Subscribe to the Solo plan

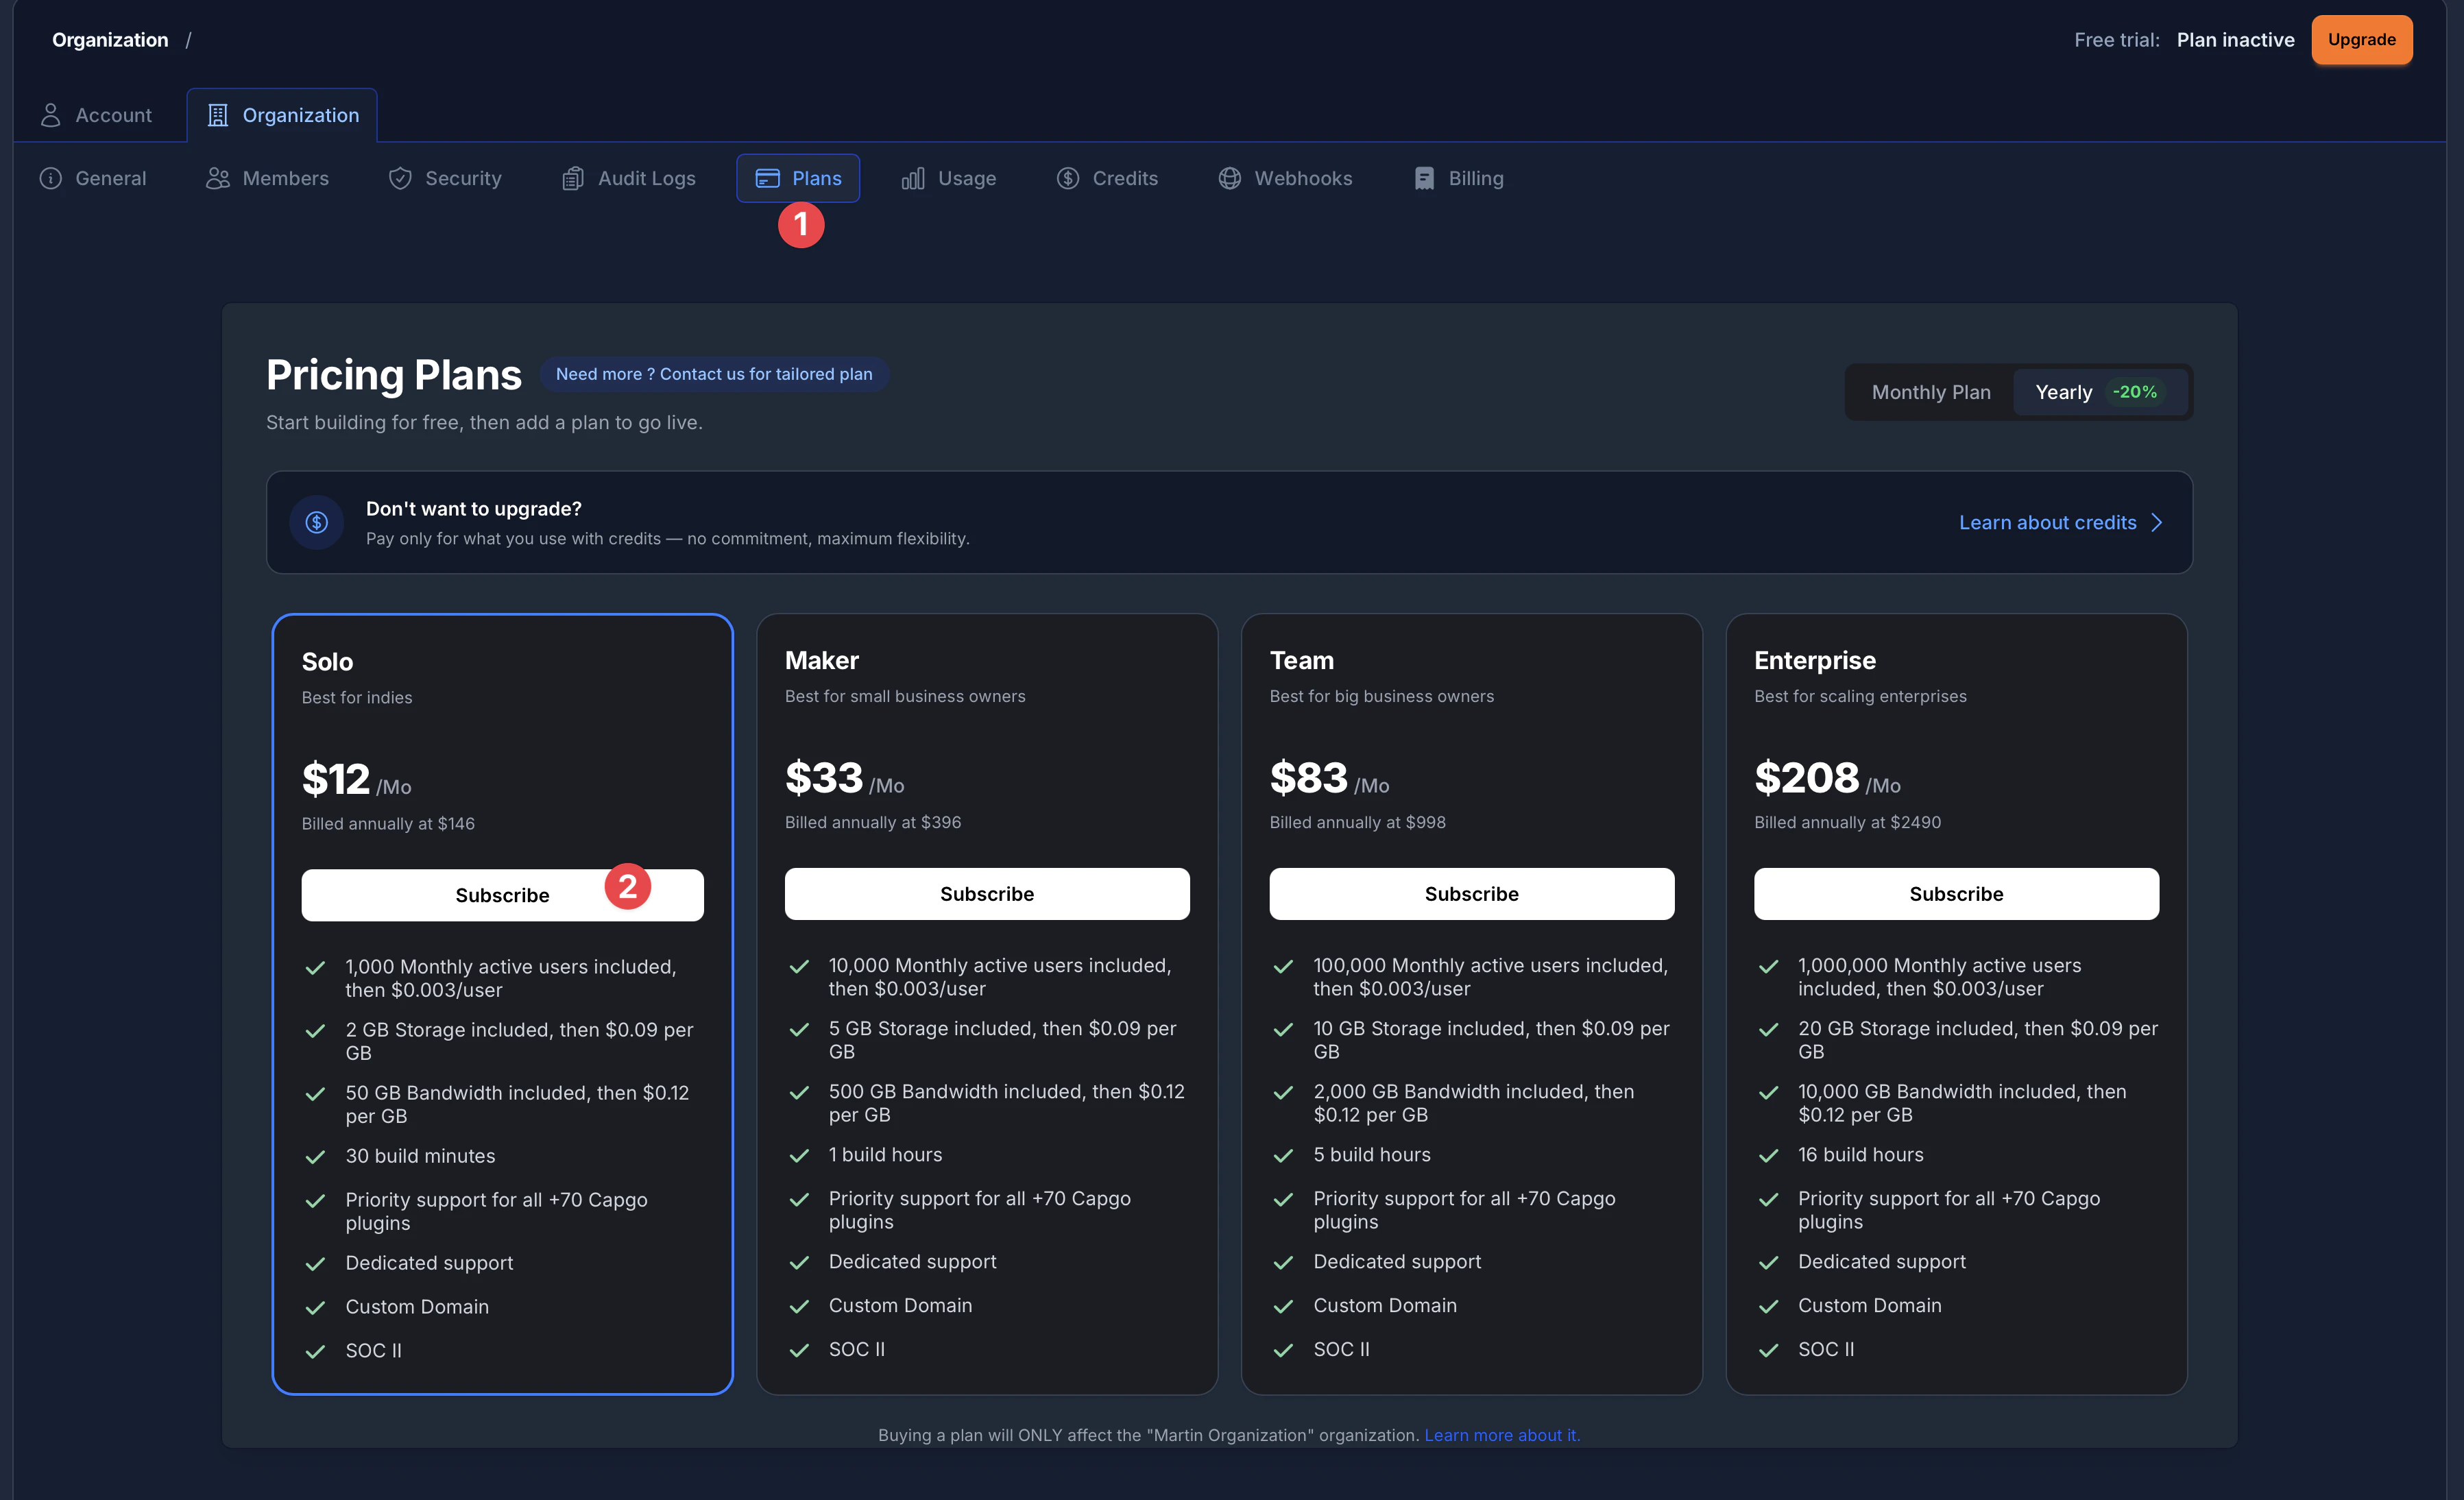coord(502,894)
